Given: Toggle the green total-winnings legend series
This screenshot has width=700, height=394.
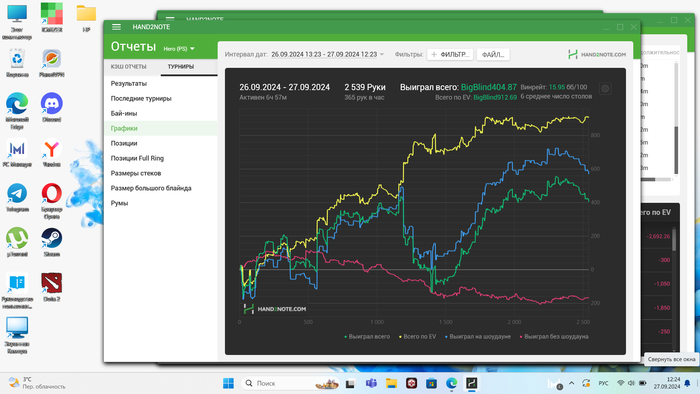Looking at the screenshot, I should pos(367,336).
